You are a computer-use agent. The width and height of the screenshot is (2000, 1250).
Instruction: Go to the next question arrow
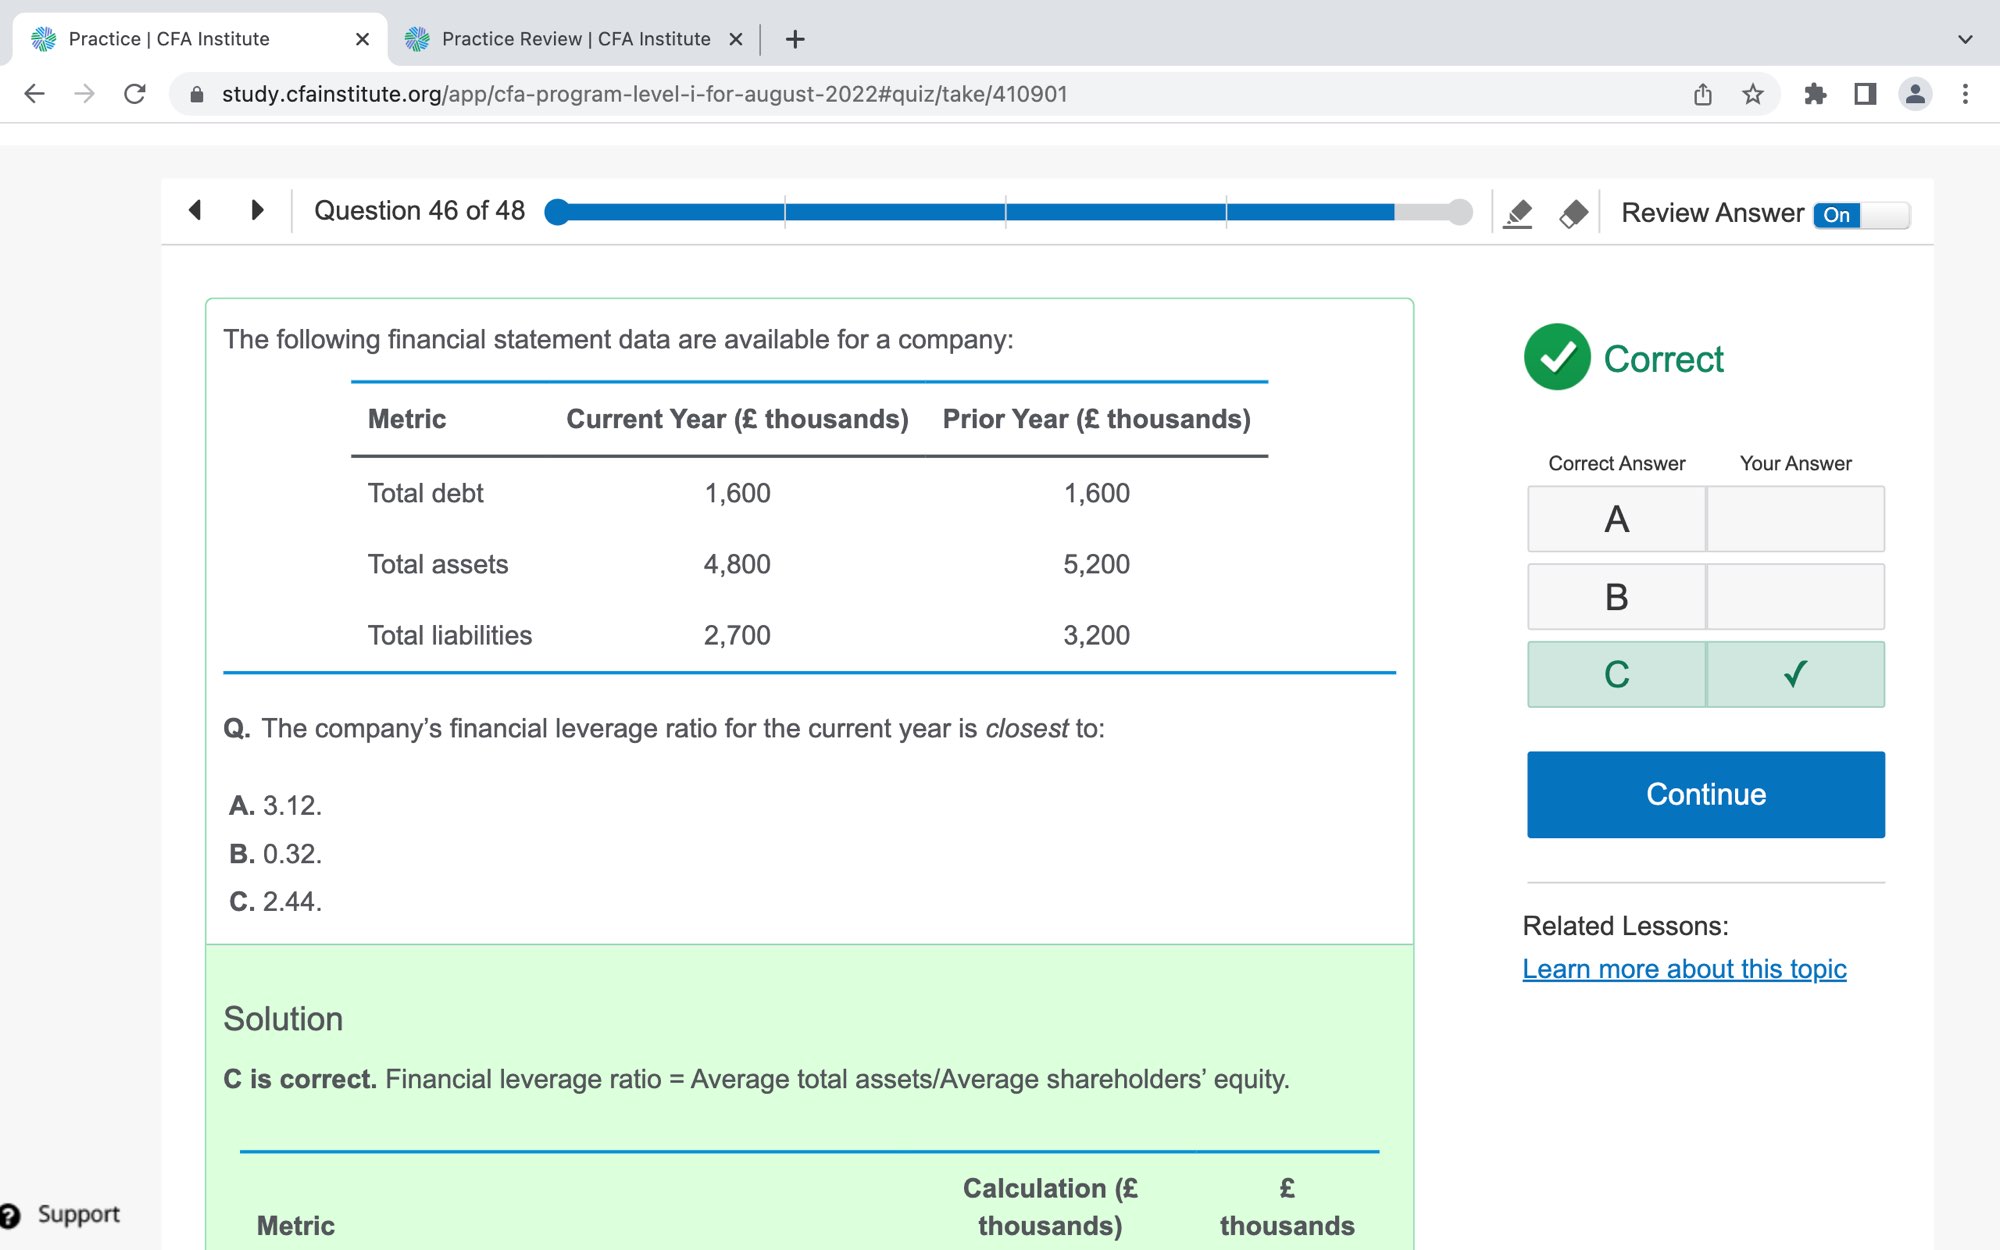point(257,210)
